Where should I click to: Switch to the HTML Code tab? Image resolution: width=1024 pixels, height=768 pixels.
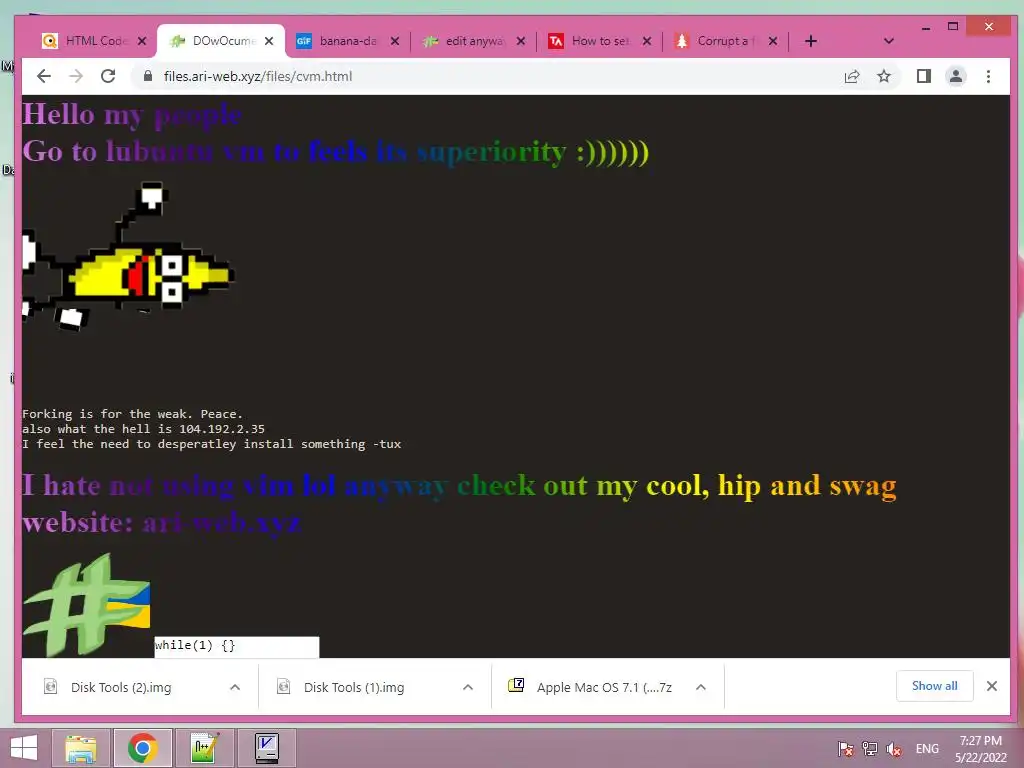[94, 40]
